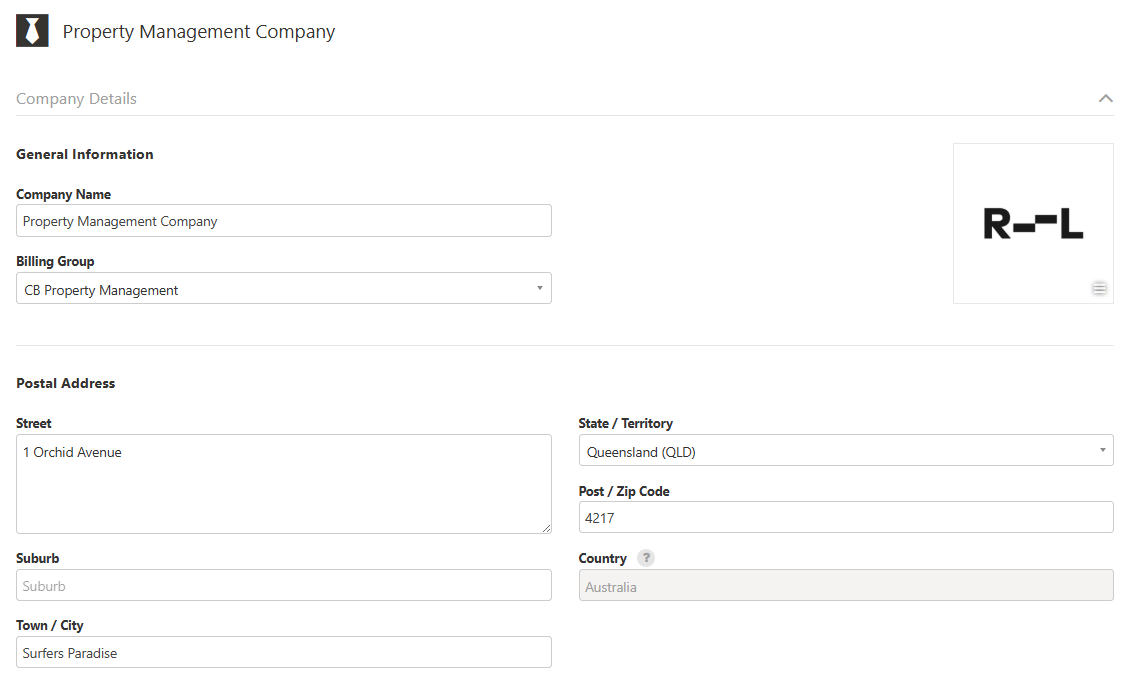Focus the Town / City field
This screenshot has width=1127, height=677.
click(x=283, y=653)
